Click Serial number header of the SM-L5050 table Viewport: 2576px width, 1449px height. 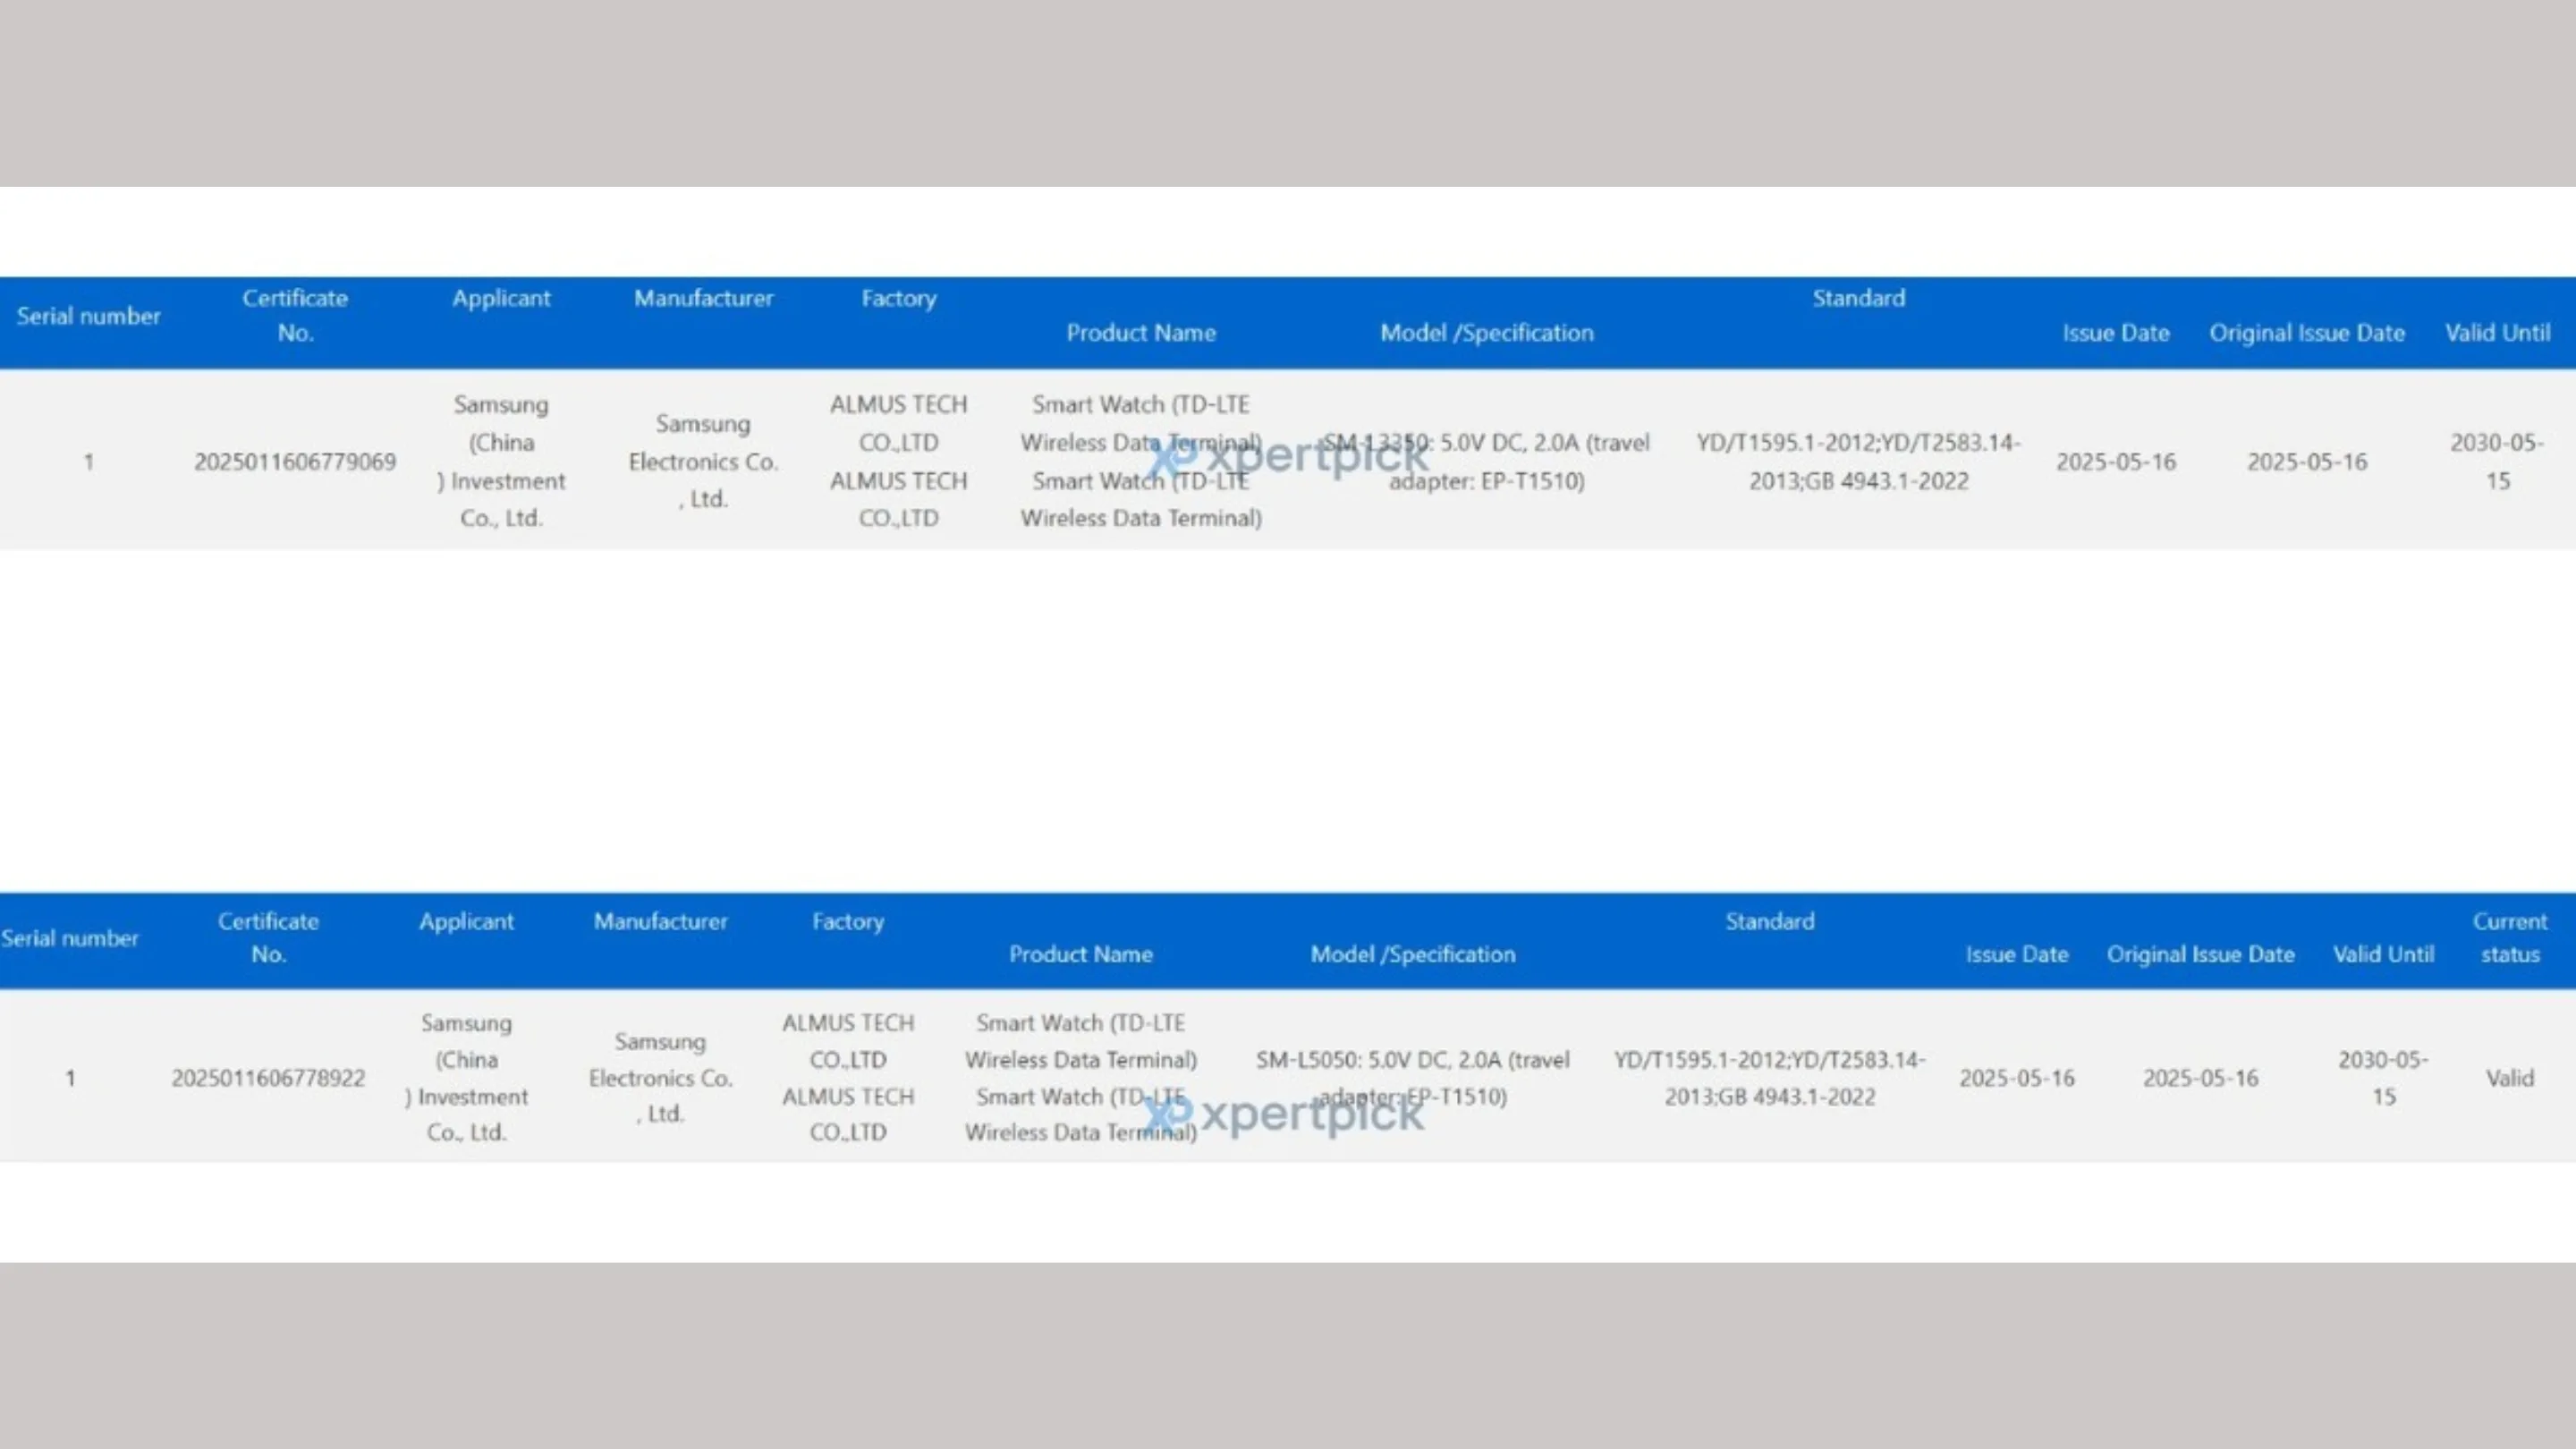pos(69,938)
